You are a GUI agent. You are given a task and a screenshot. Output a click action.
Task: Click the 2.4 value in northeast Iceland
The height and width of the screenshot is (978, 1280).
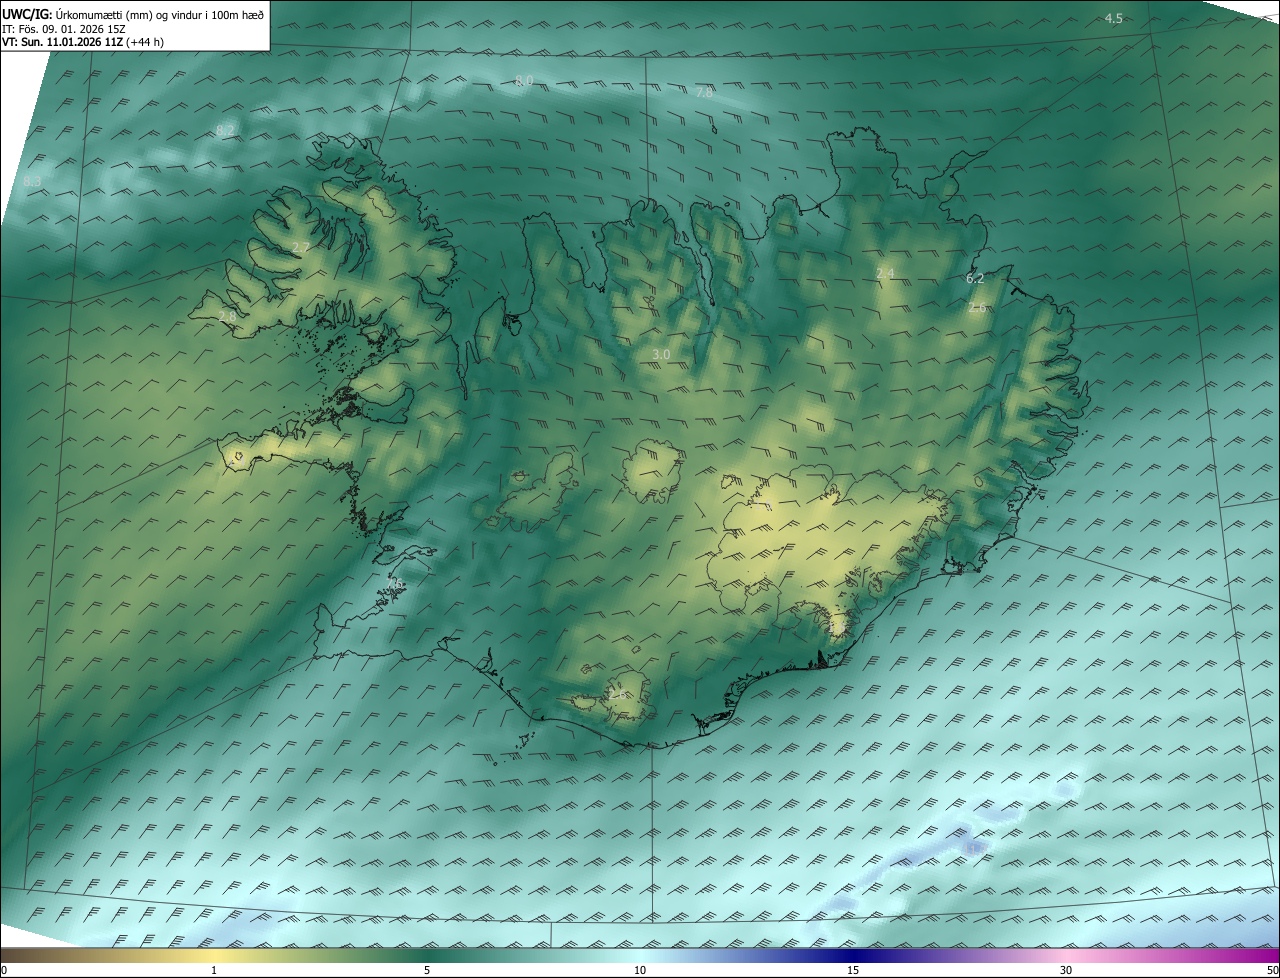[x=885, y=273]
